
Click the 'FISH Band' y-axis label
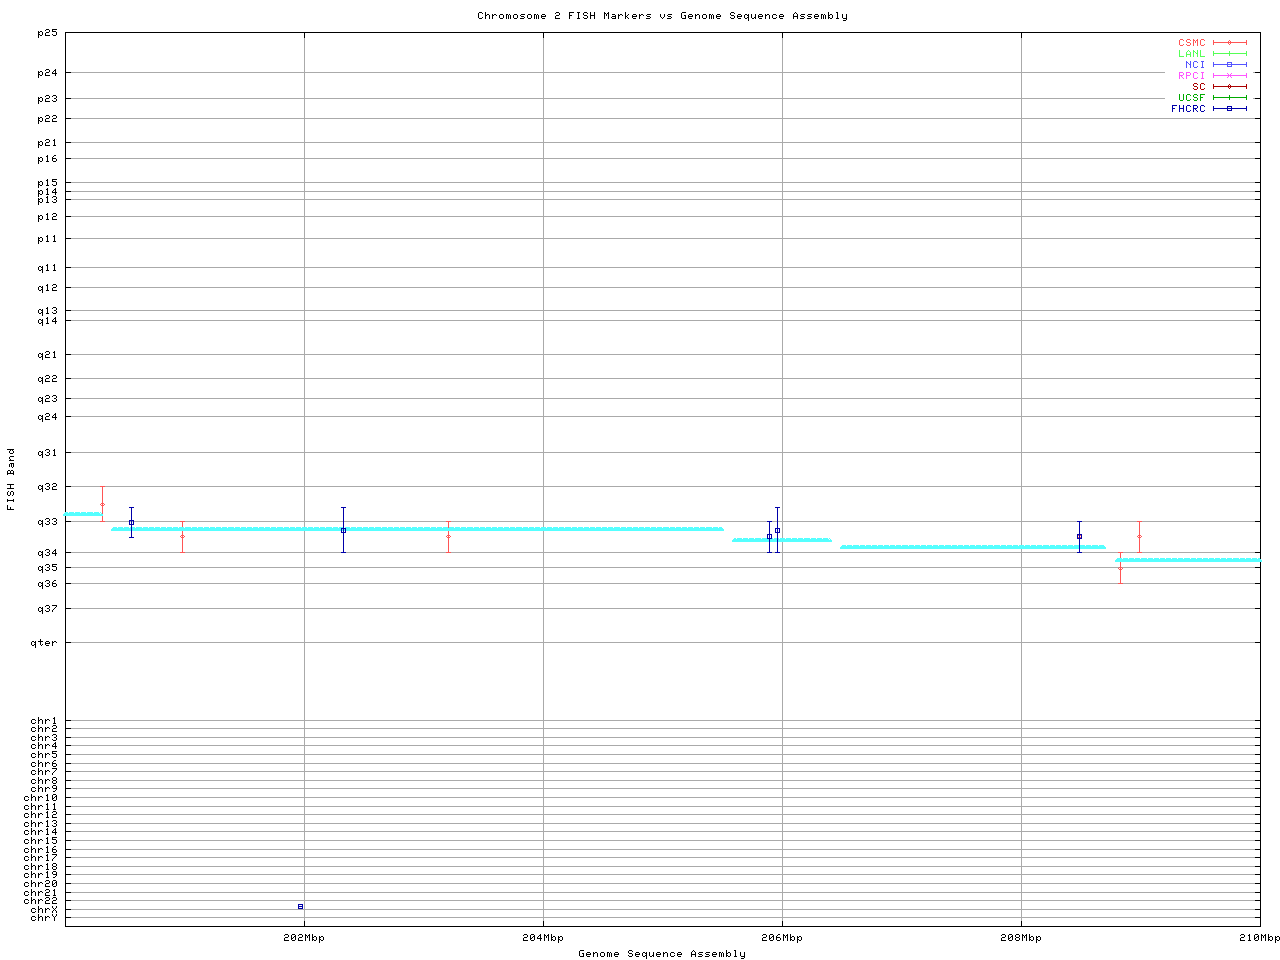(12, 479)
